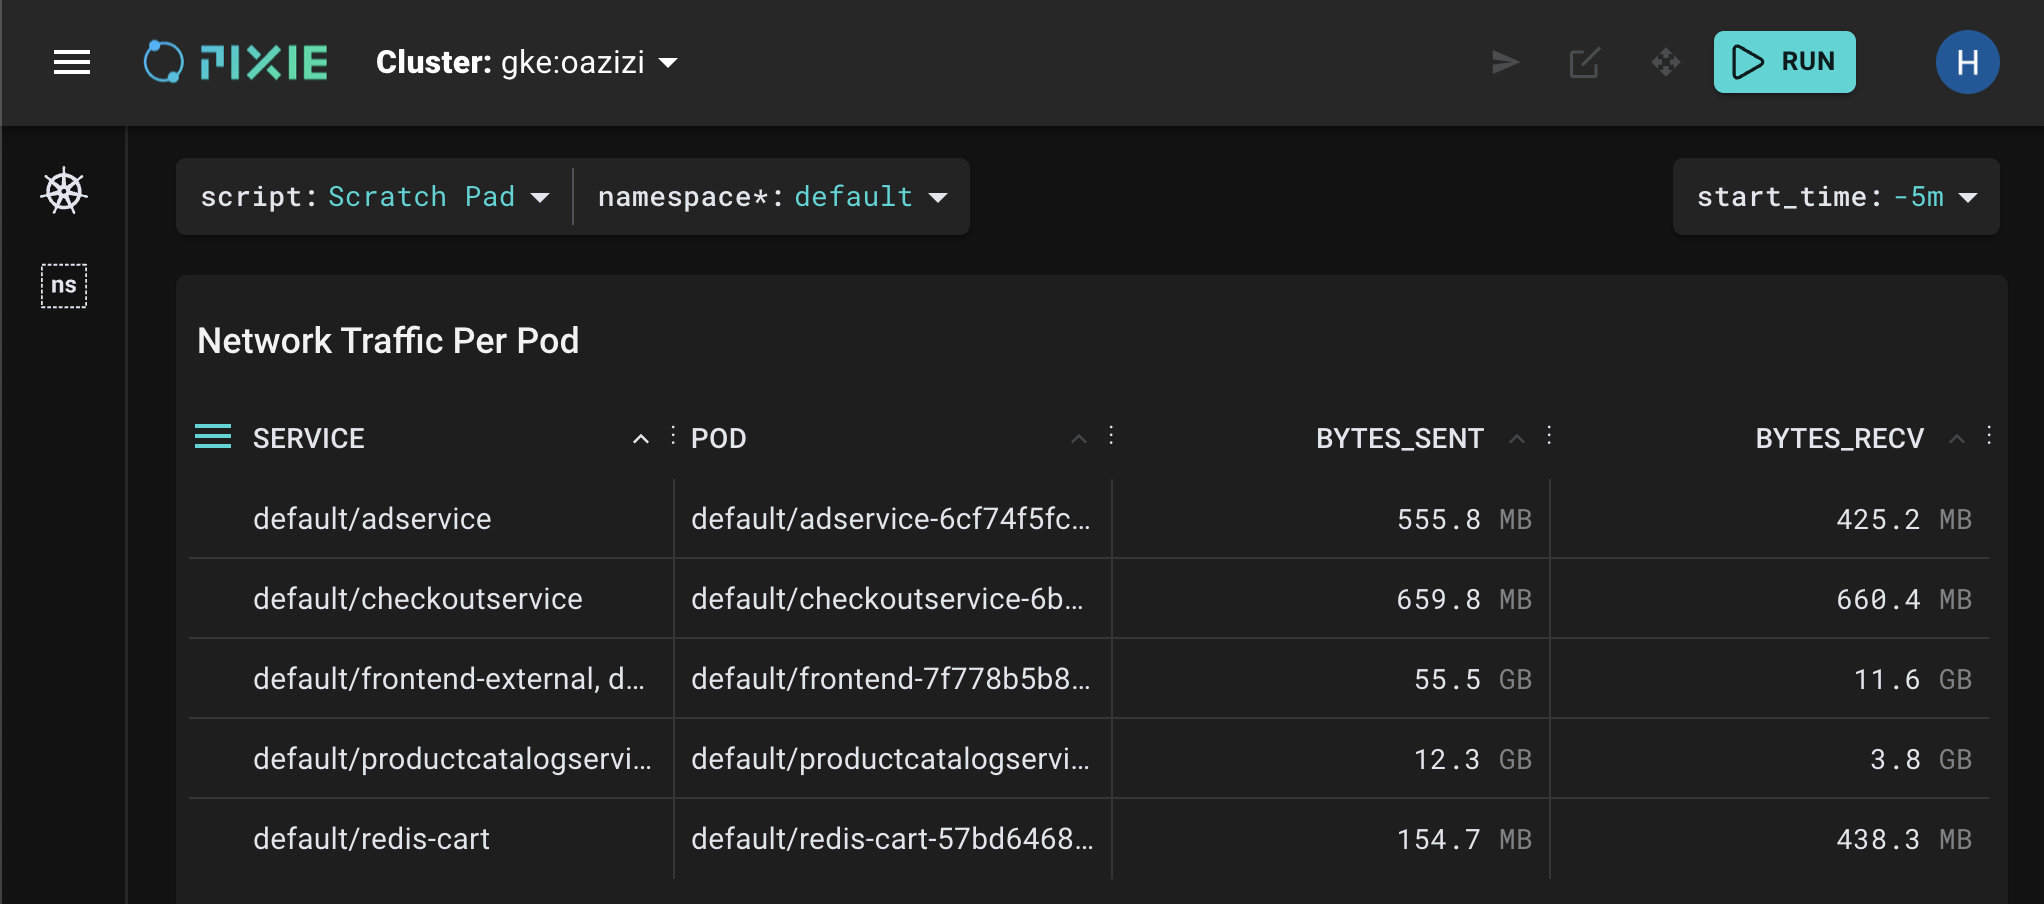Change the namespace default dropdown
This screenshot has width=2044, height=904.
(772, 197)
